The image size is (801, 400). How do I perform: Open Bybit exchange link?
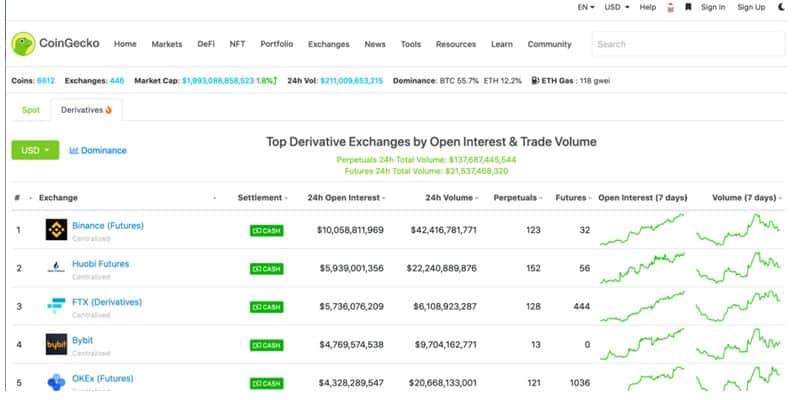coord(82,340)
